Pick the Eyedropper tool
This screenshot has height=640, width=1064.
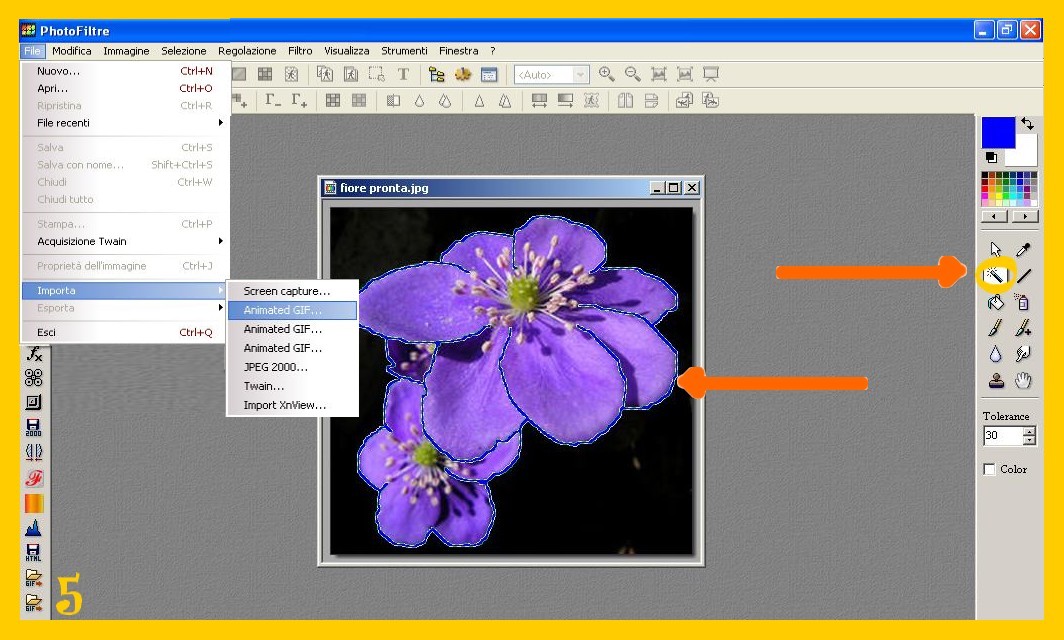tap(1023, 250)
